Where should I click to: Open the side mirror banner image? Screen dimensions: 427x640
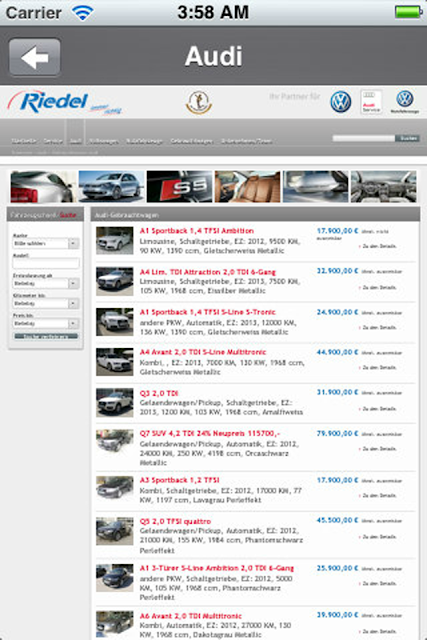316,187
